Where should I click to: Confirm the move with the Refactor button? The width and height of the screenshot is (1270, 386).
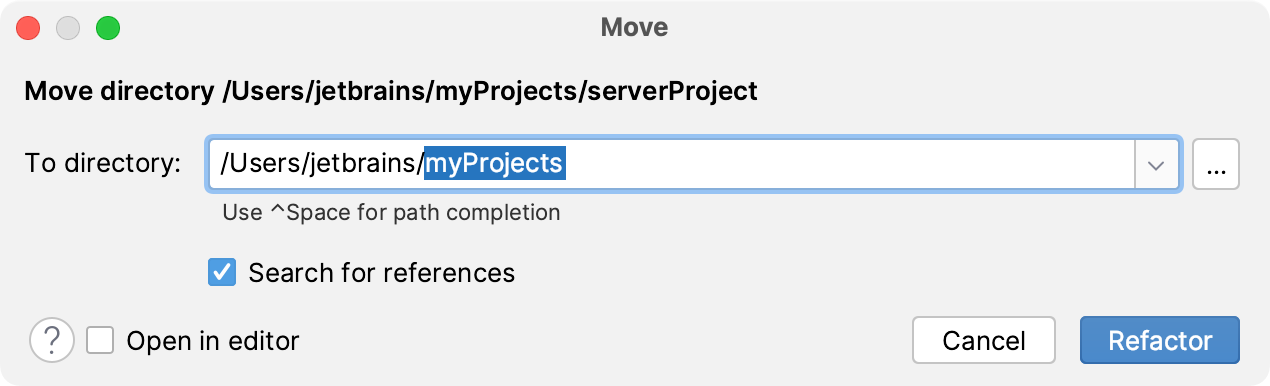click(x=1160, y=341)
